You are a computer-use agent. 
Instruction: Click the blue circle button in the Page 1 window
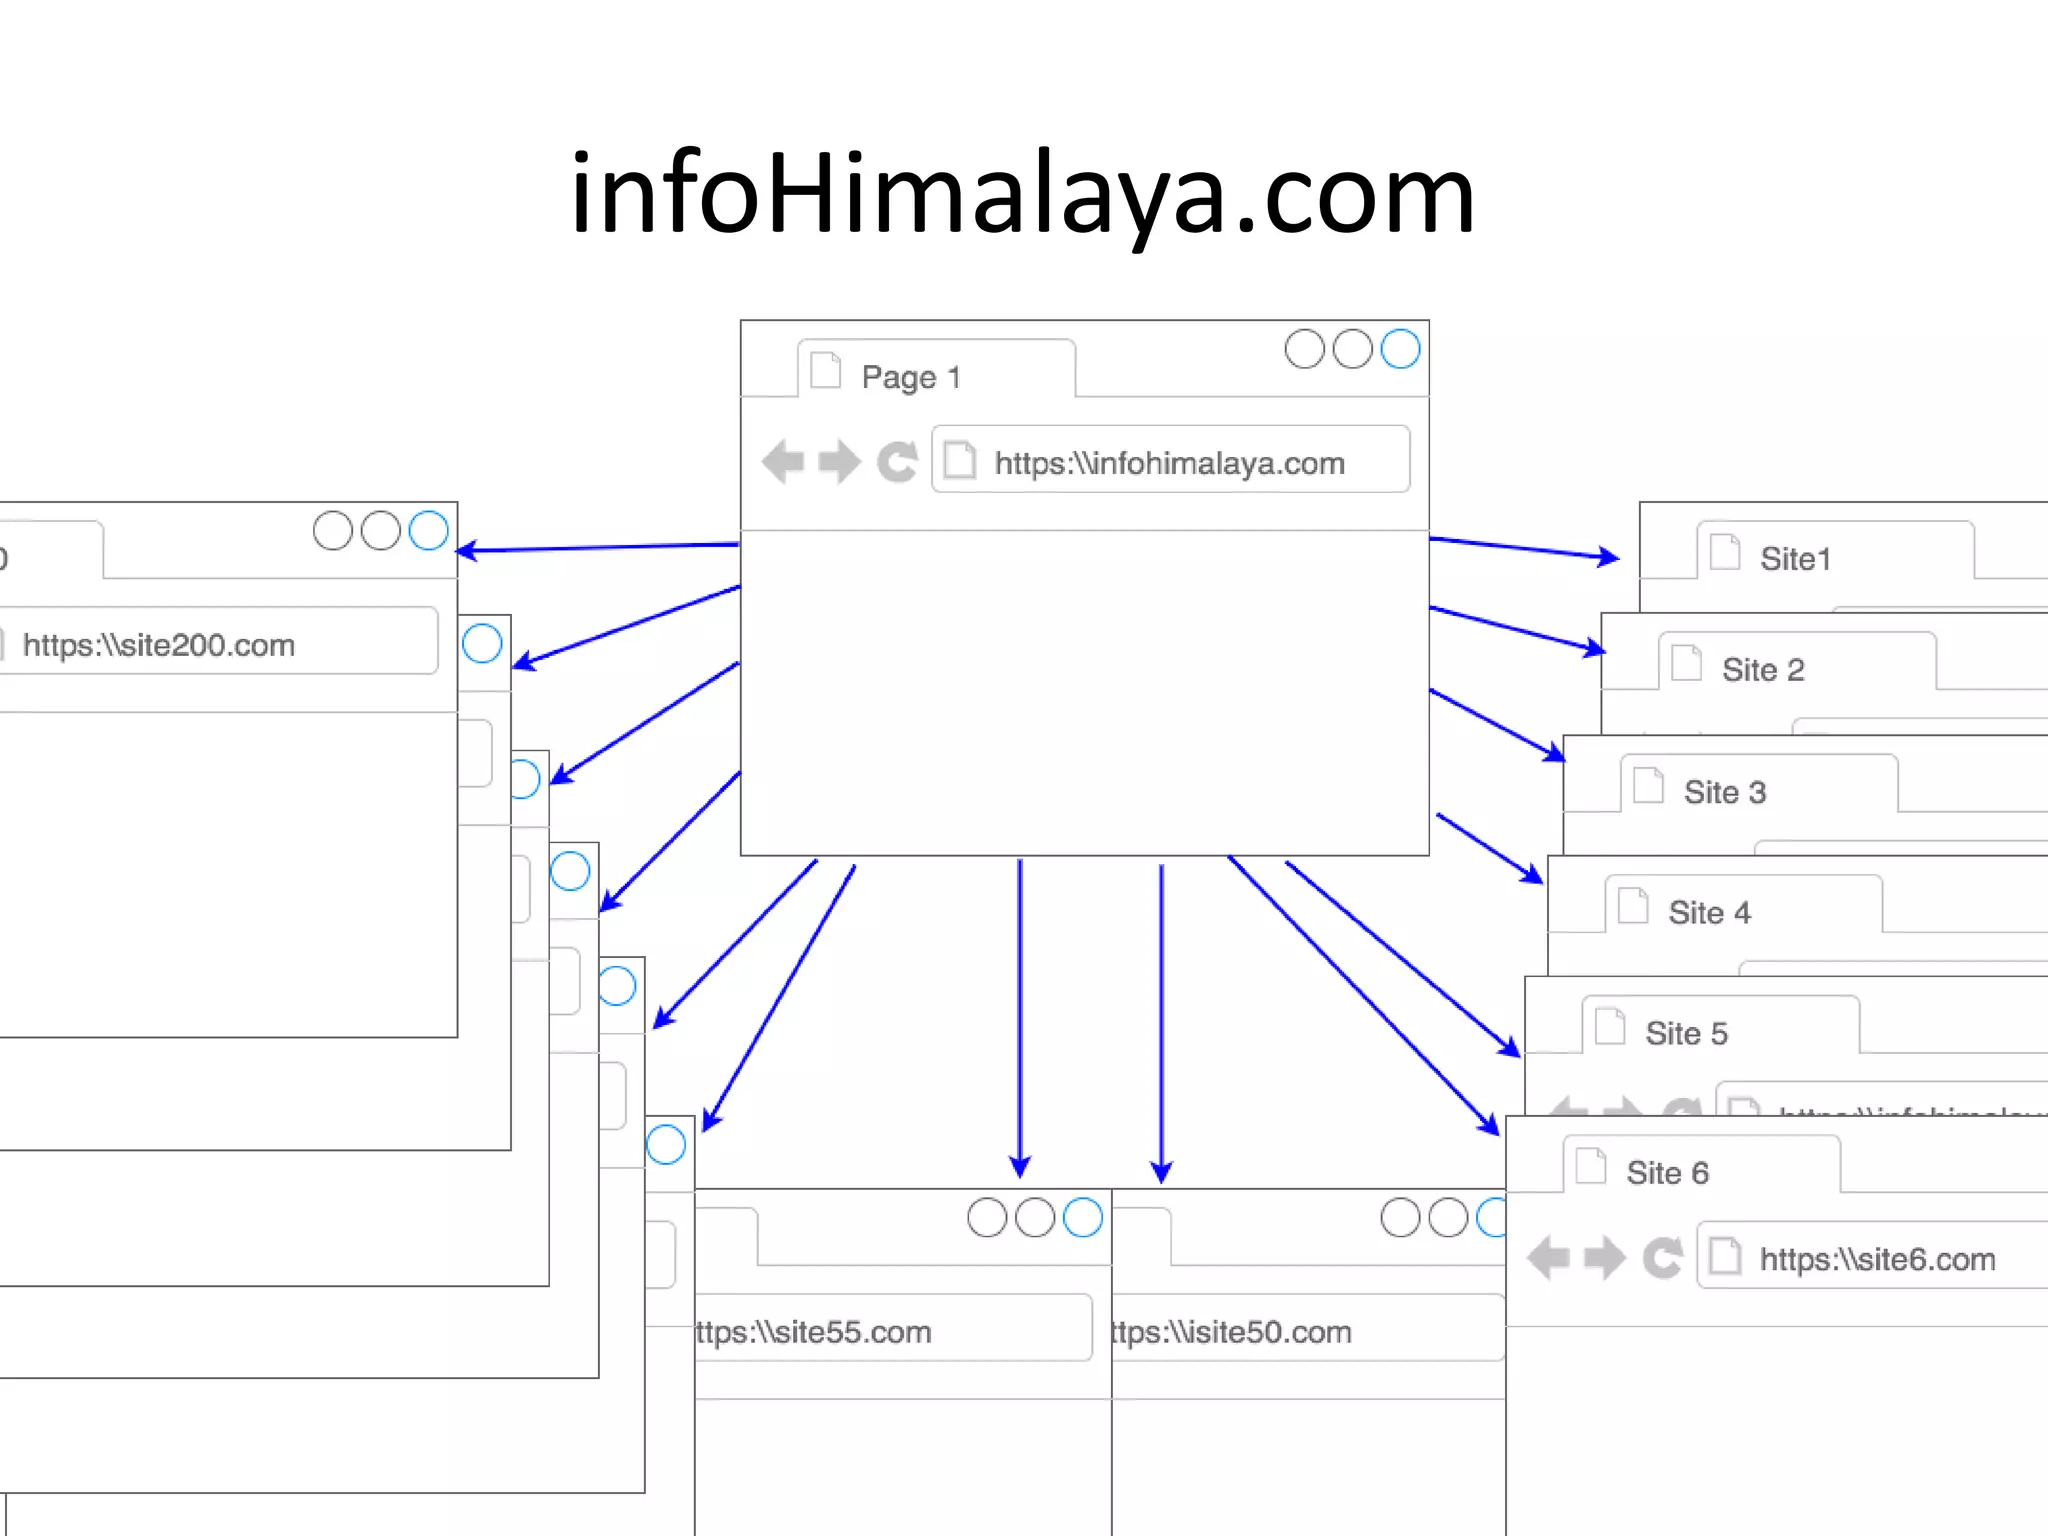(1400, 349)
